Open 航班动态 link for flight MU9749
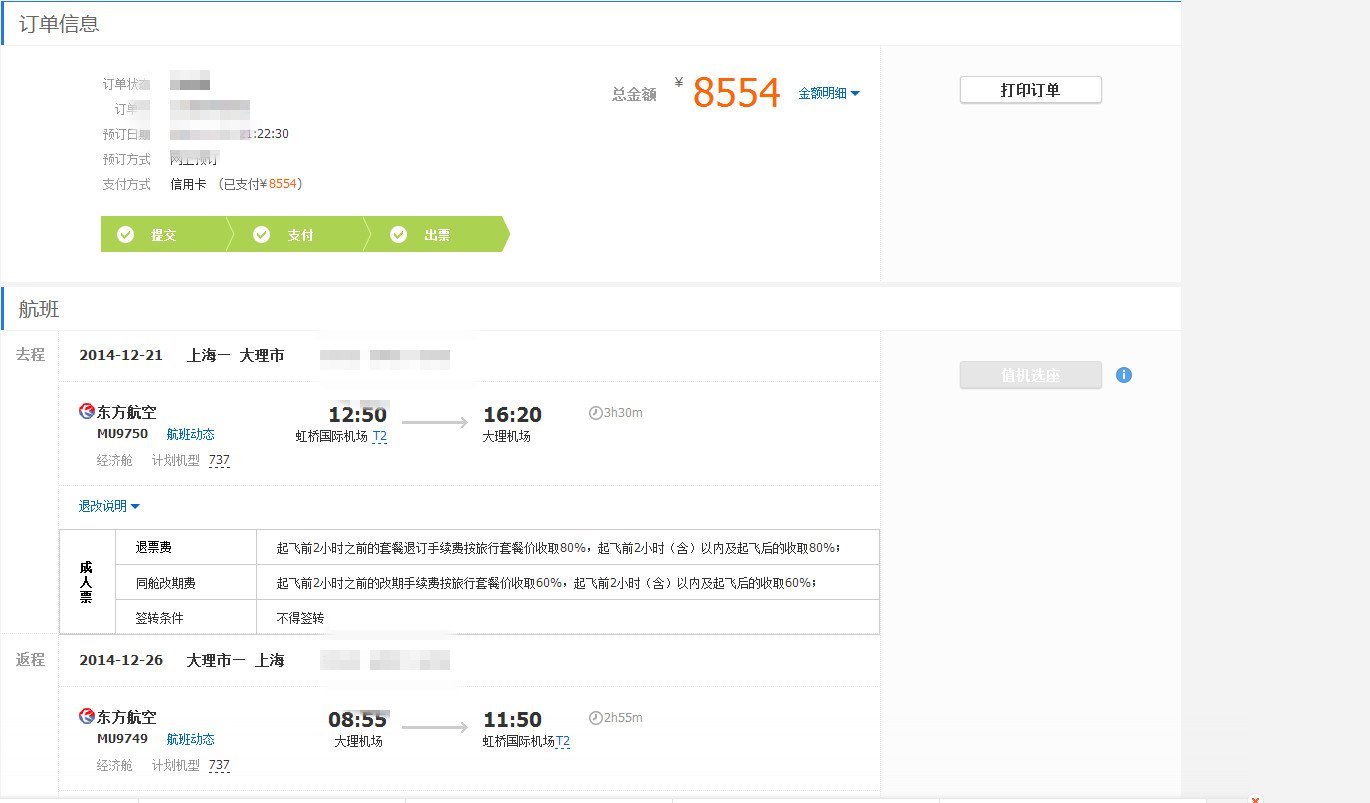Screen dimensions: 1370x803 point(190,739)
